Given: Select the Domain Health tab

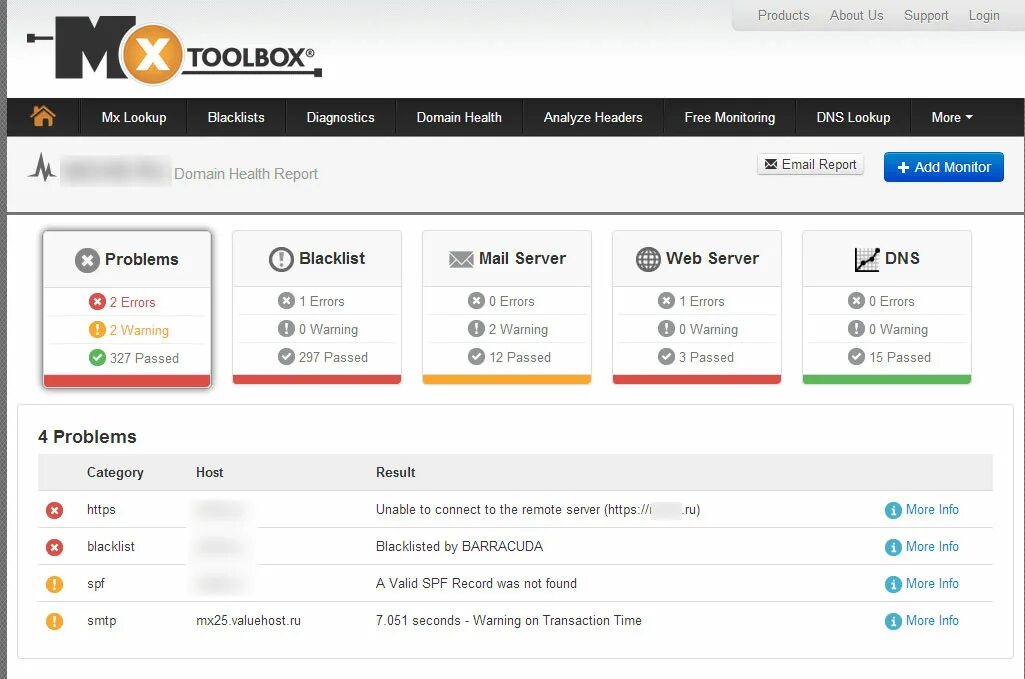Looking at the screenshot, I should tap(459, 117).
